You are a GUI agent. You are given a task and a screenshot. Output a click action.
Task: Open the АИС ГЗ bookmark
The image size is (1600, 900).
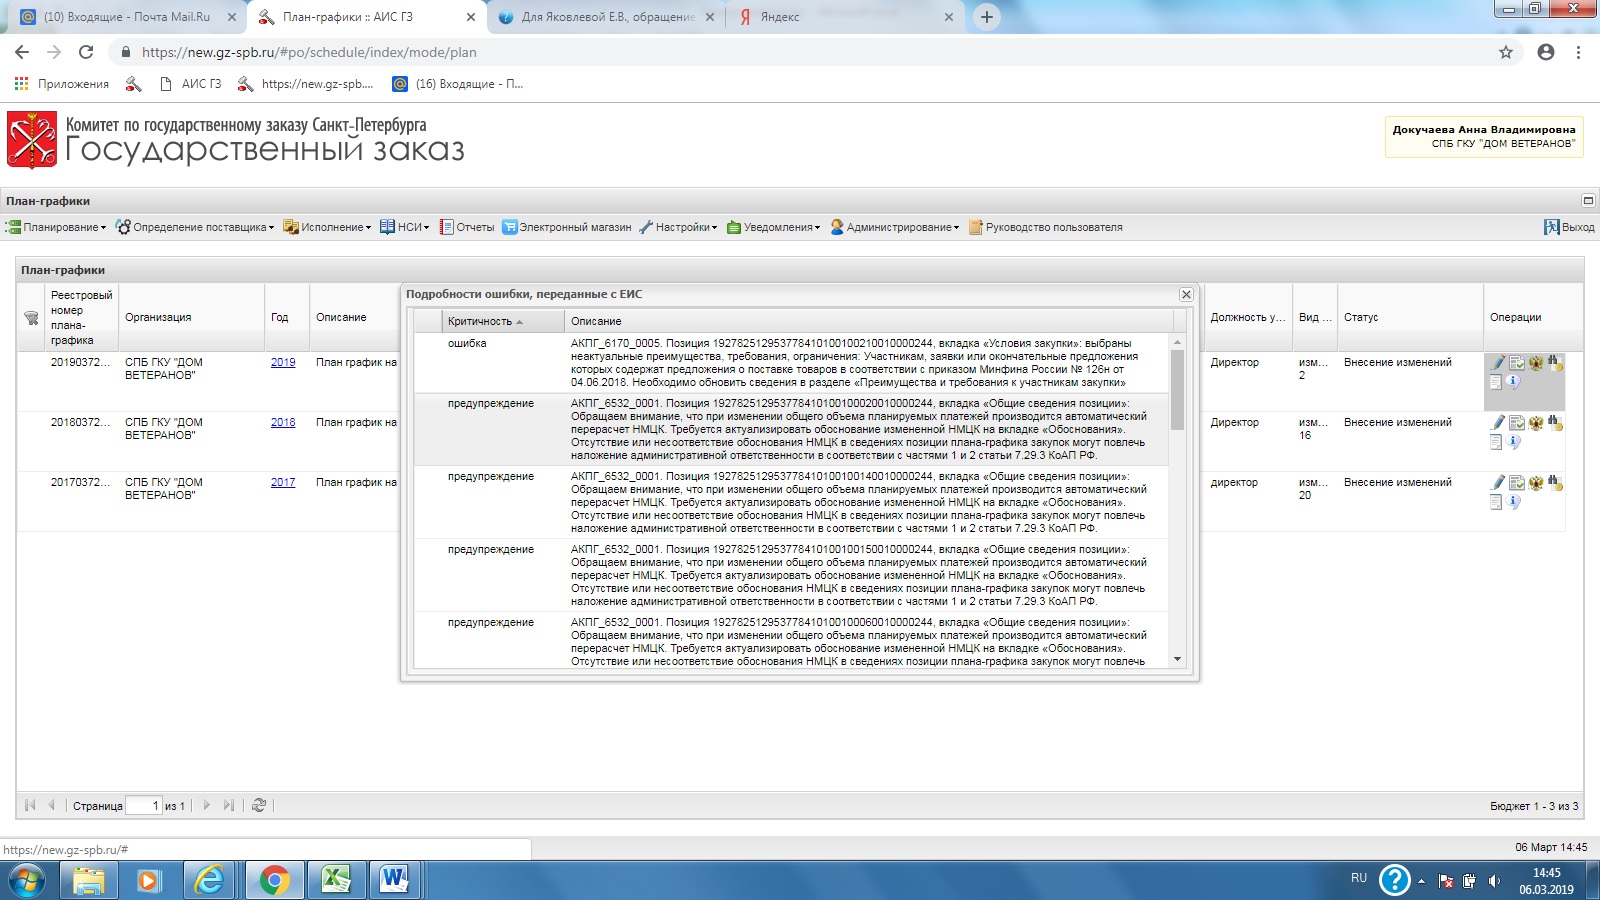click(191, 84)
